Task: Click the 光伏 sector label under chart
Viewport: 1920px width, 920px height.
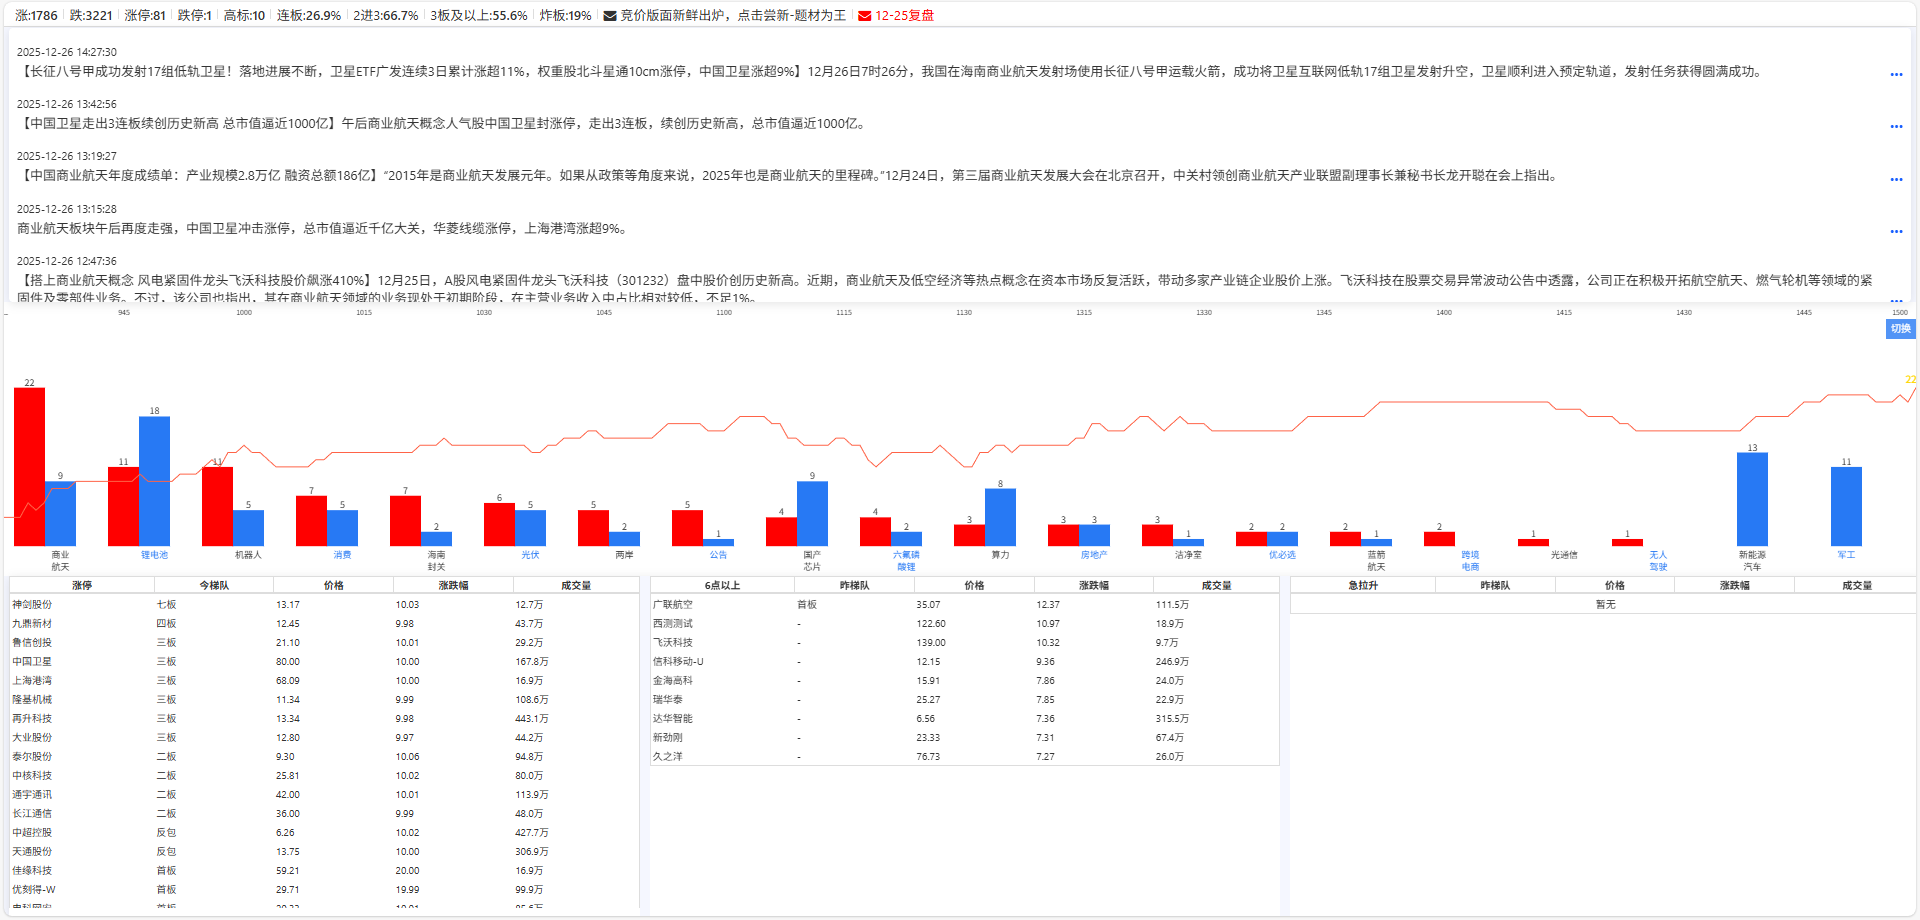Action: pyautogui.click(x=530, y=555)
